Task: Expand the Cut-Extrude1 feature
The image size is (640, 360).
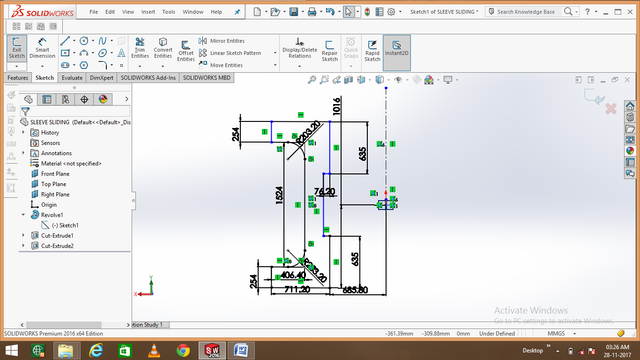Action: (23, 236)
